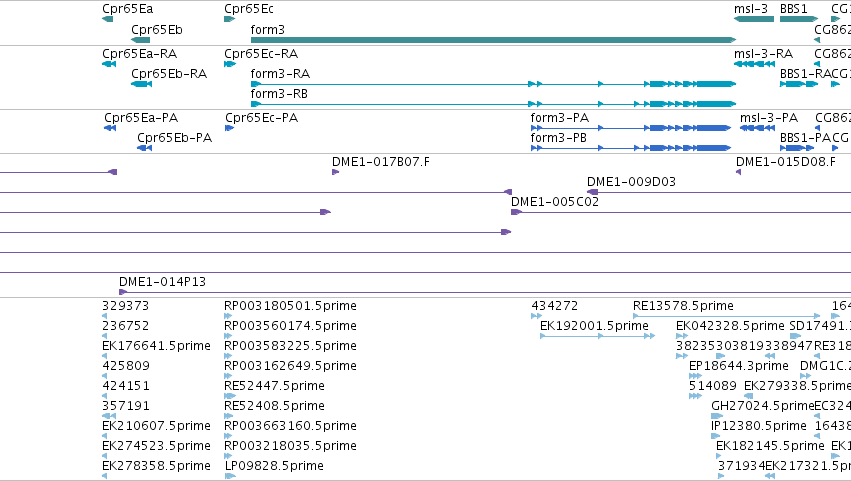Select the Cpr65Eb-RA transcript
This screenshot has height=481, width=851.
tap(142, 84)
